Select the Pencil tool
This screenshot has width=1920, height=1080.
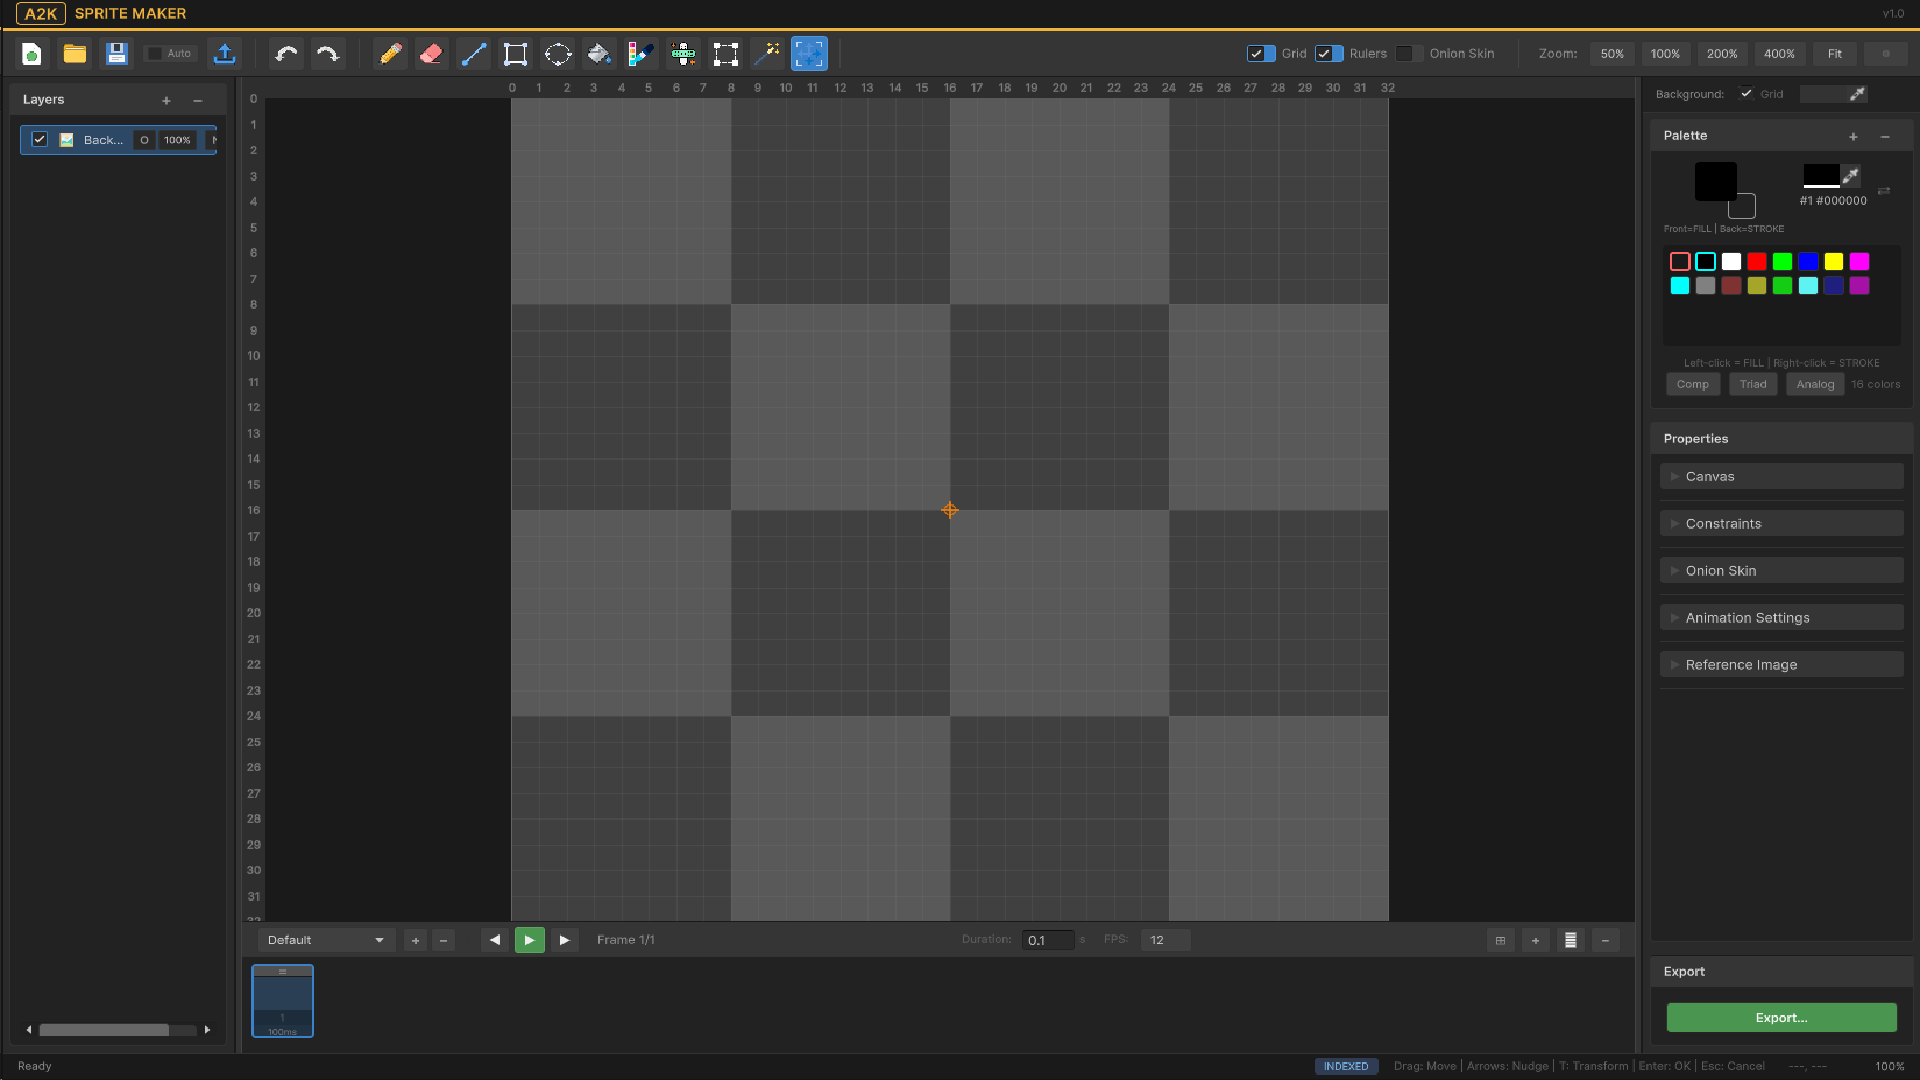(x=390, y=54)
